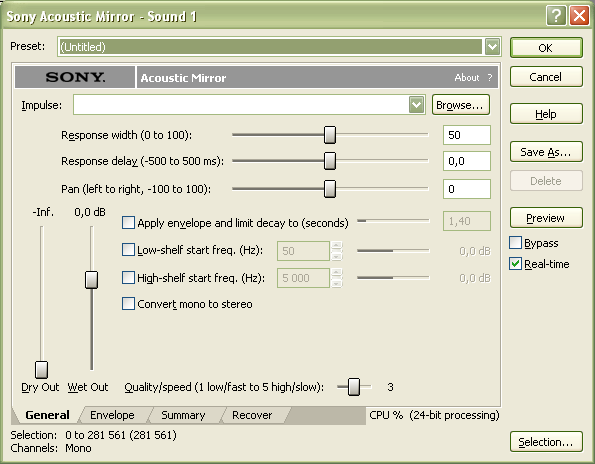Click the Low-shelf 0,0 dB gain readout
This screenshot has height=464, width=595.
(x=475, y=251)
